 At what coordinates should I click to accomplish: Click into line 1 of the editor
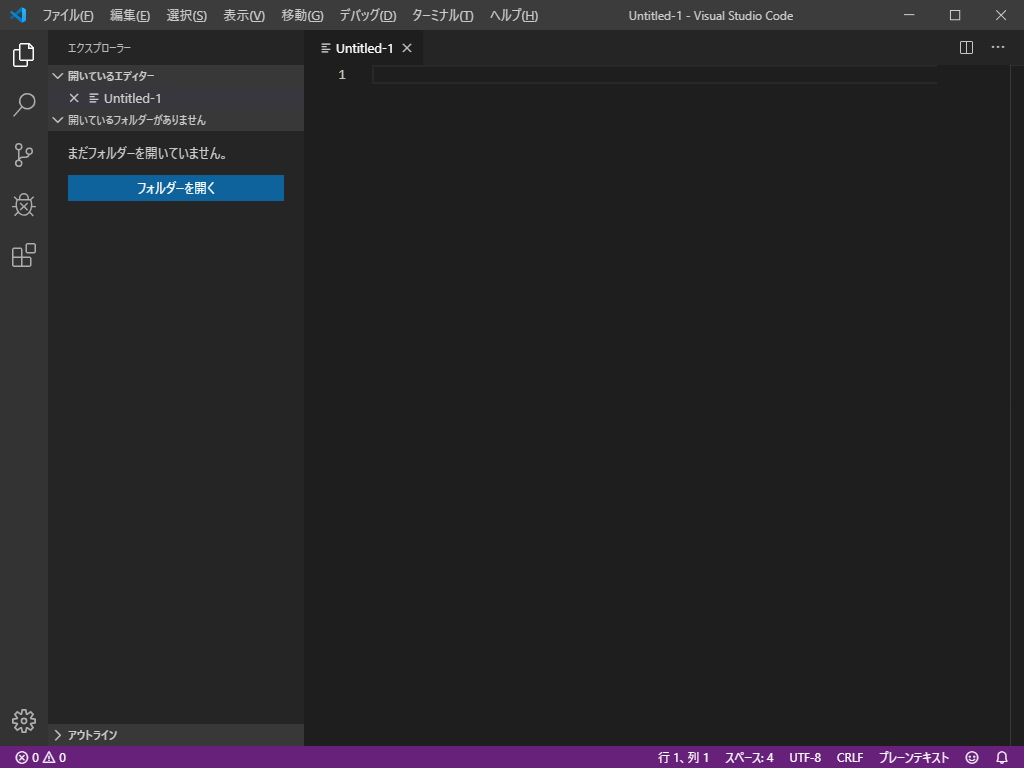pyautogui.click(x=654, y=75)
